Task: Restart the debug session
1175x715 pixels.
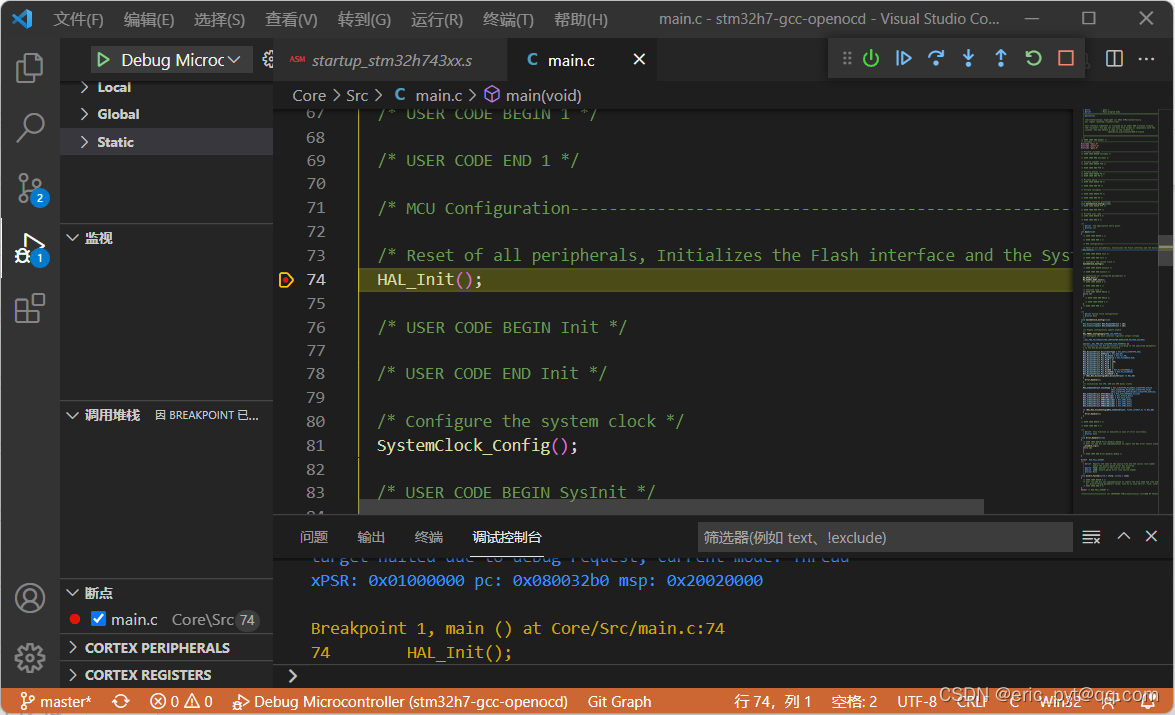Action: [1033, 58]
